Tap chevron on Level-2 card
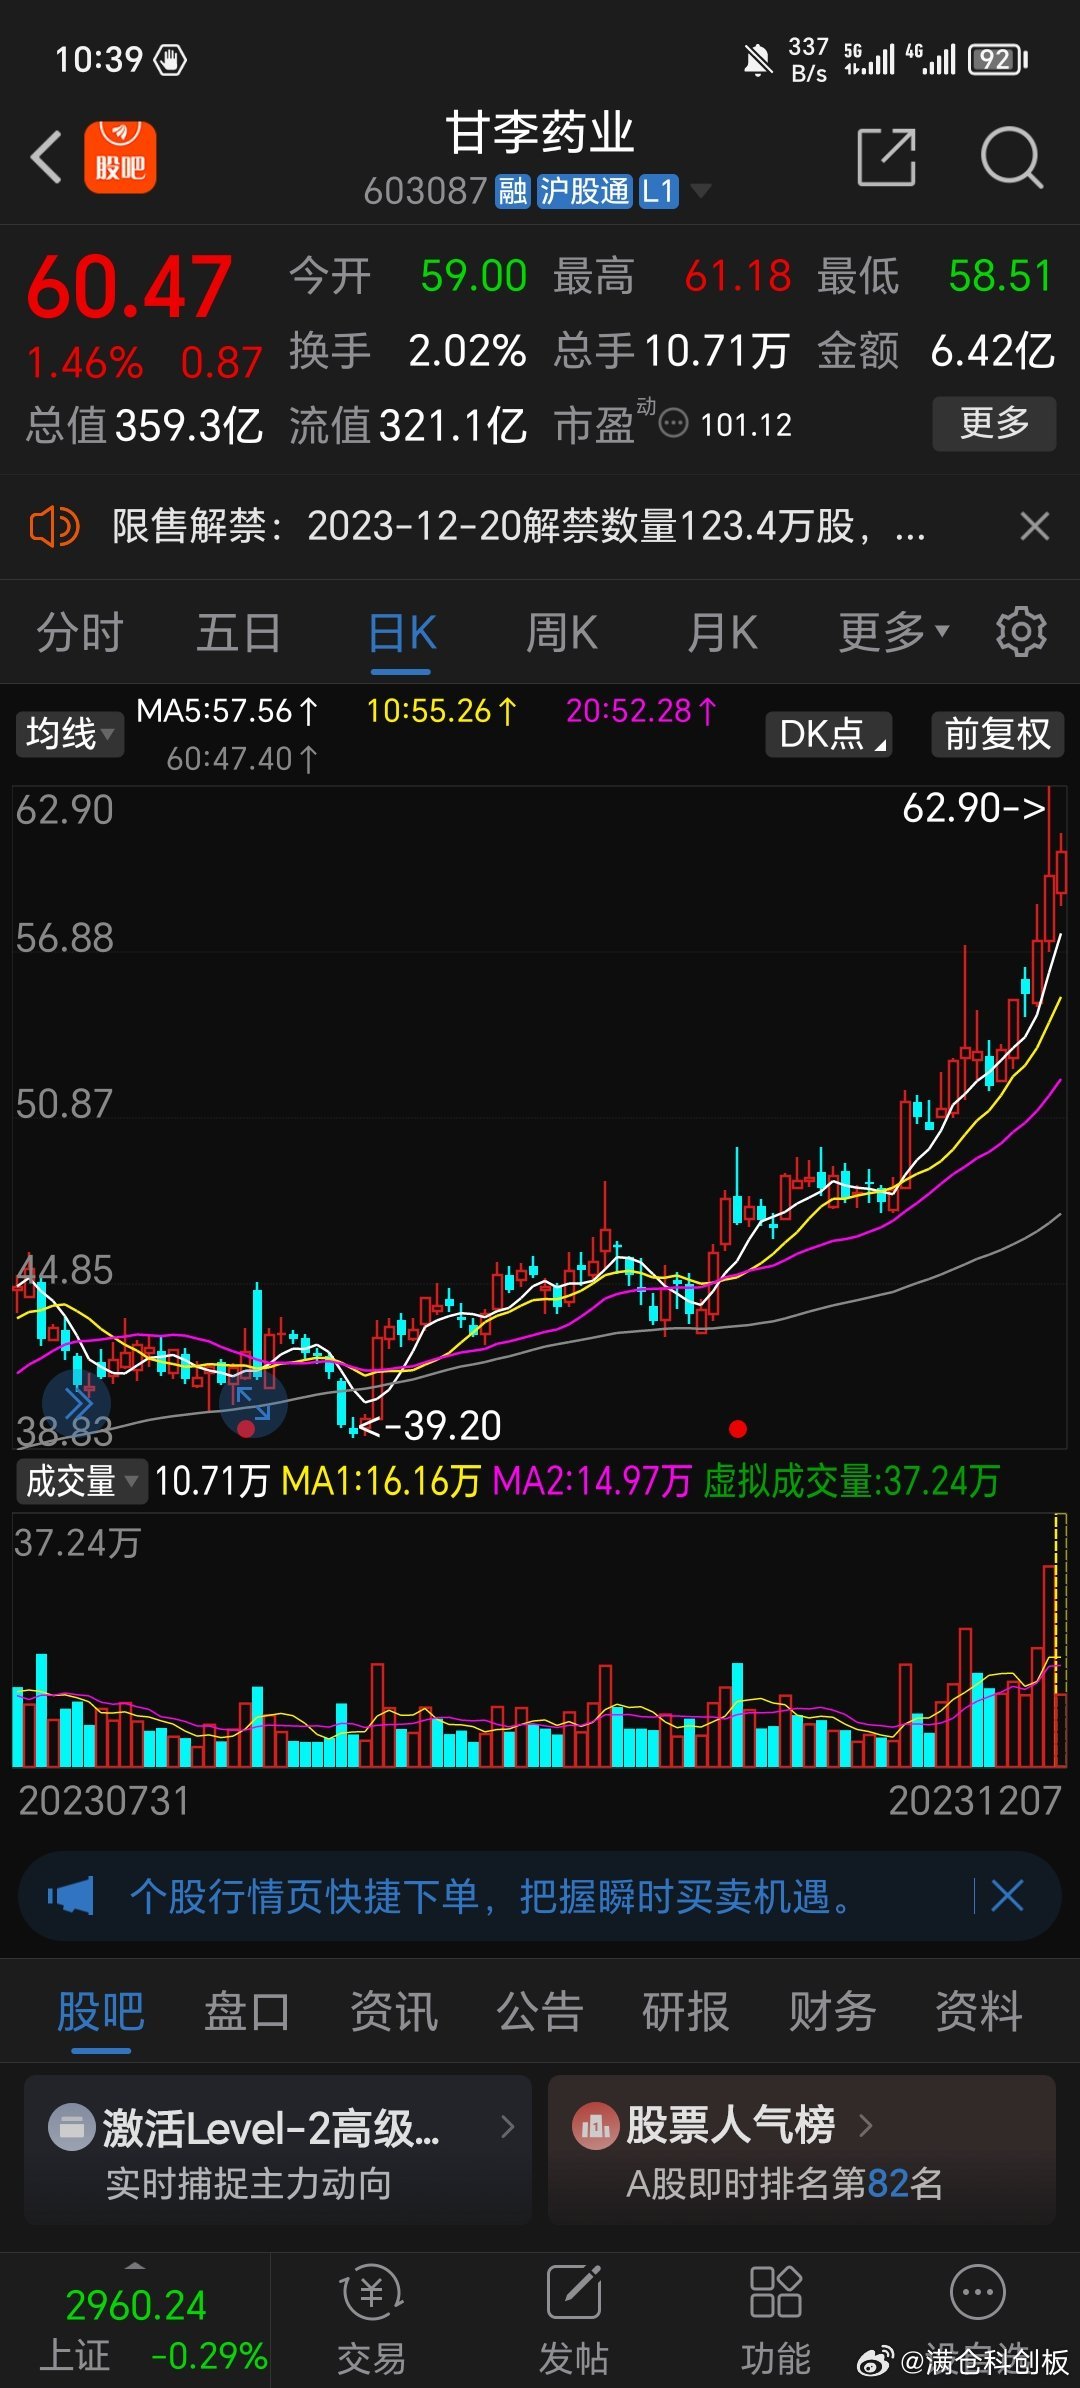The width and height of the screenshot is (1080, 2388). (x=508, y=2125)
